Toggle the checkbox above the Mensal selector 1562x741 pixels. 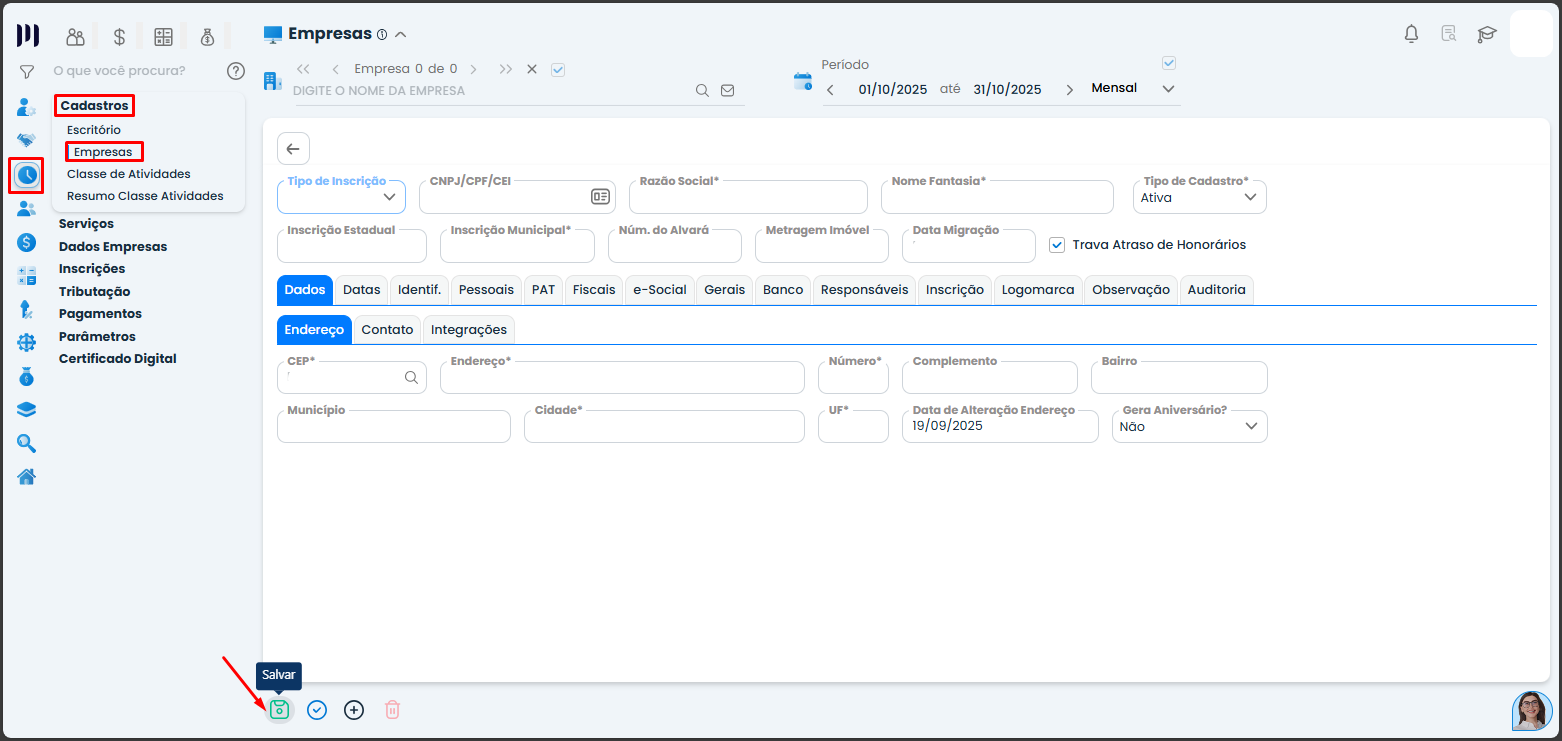1169,63
